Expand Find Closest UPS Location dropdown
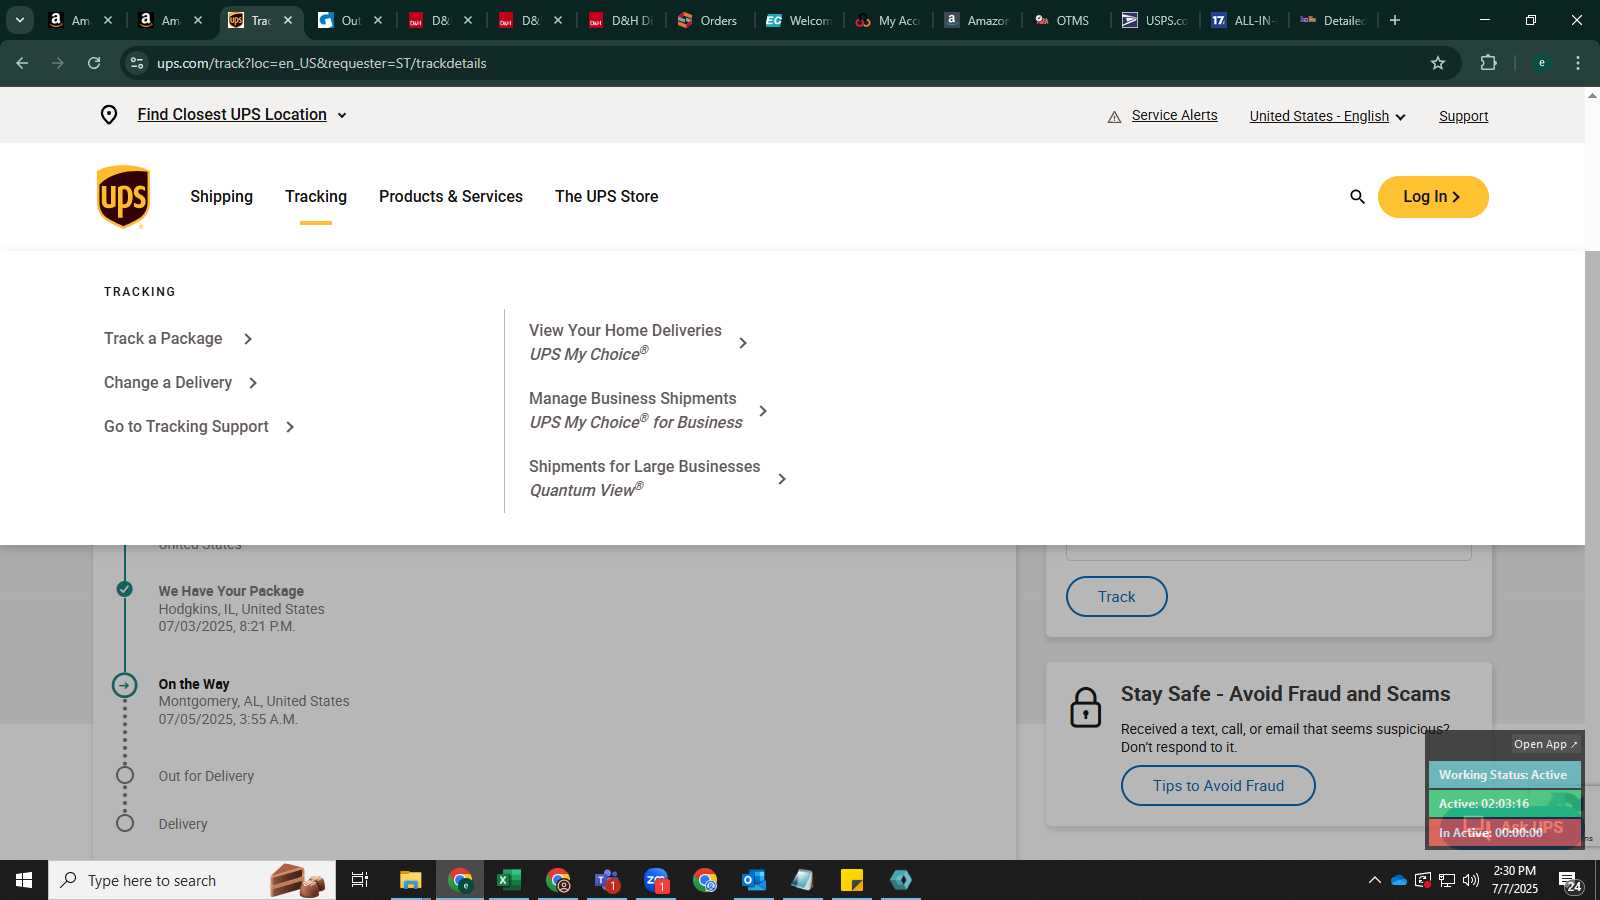This screenshot has height=900, width=1600. click(x=242, y=115)
